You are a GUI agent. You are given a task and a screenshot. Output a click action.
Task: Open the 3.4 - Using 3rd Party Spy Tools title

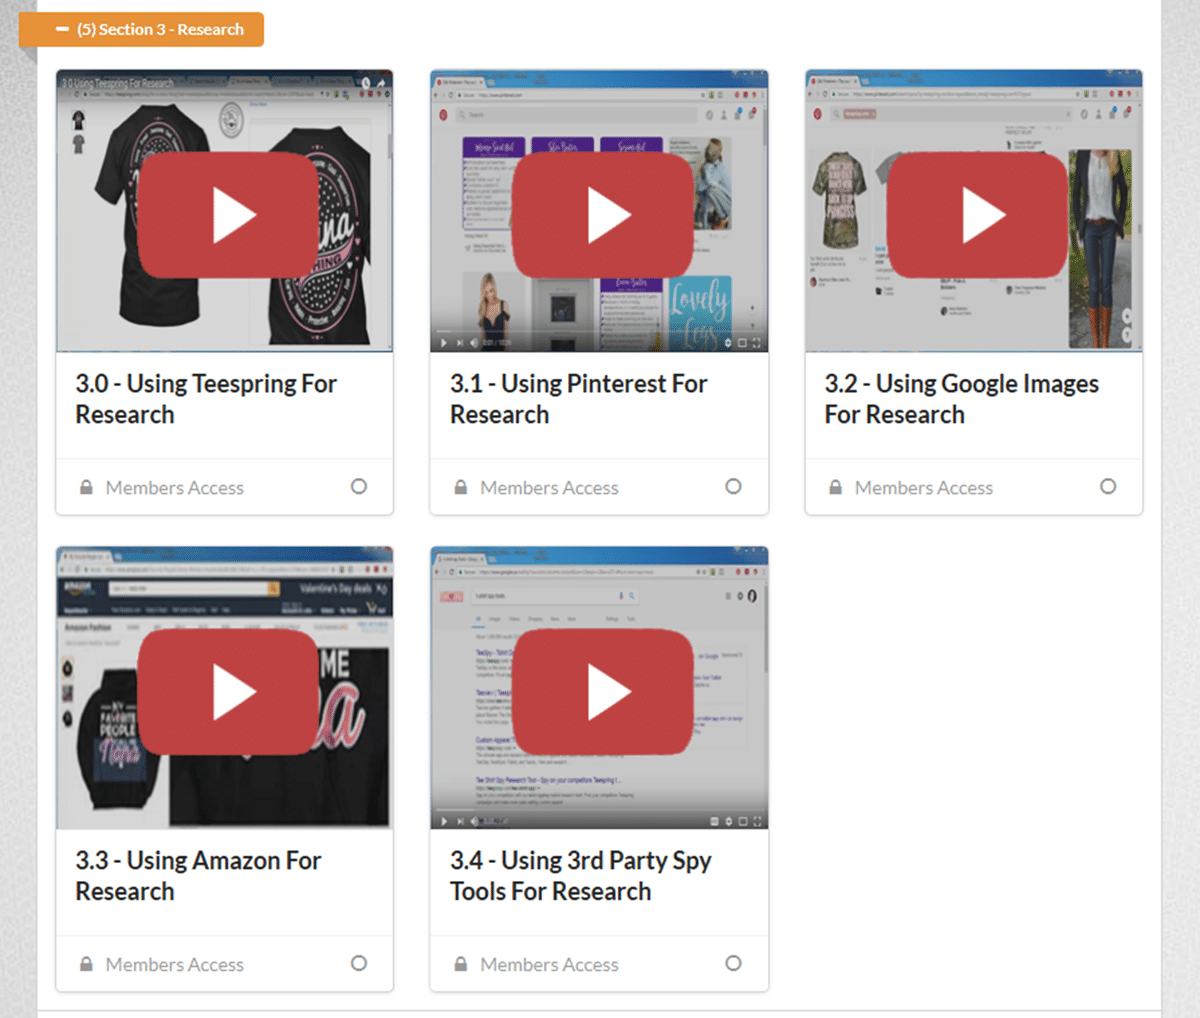[x=581, y=876]
